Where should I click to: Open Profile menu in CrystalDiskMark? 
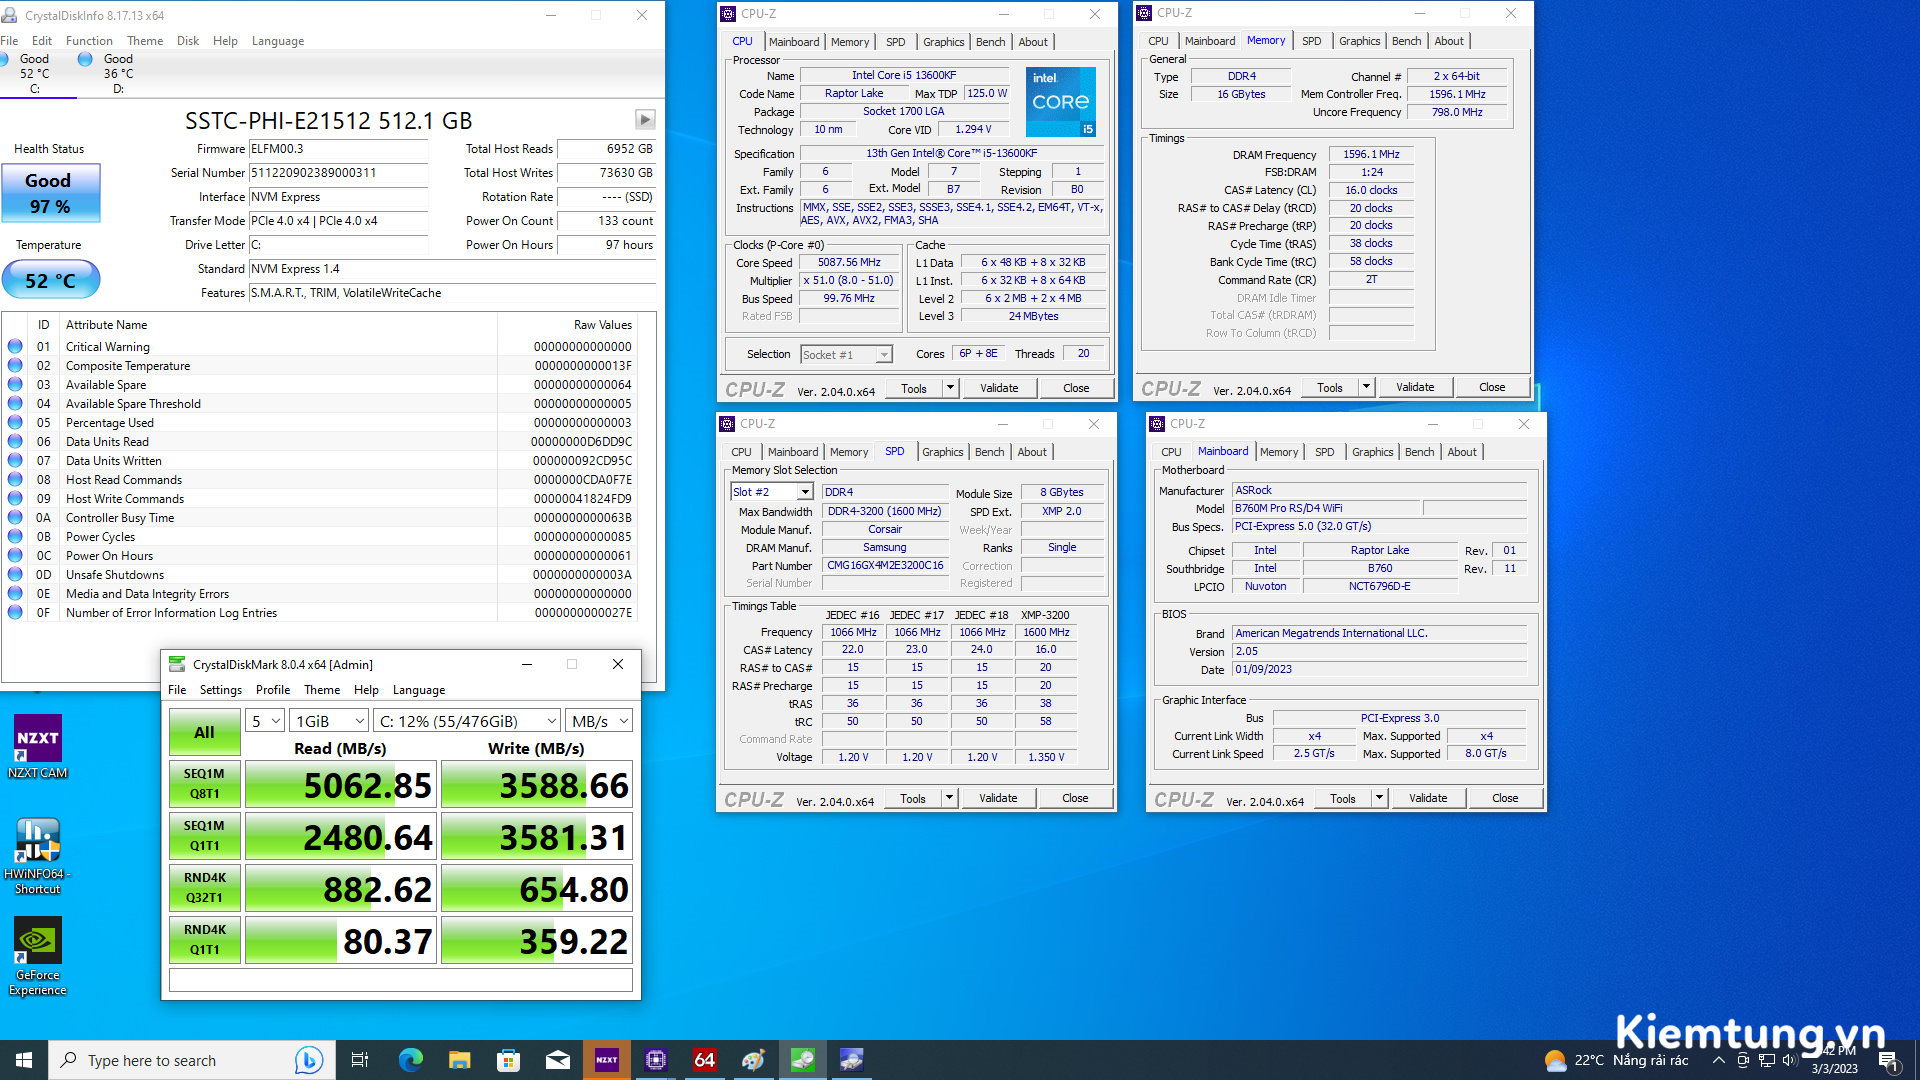tap(273, 690)
